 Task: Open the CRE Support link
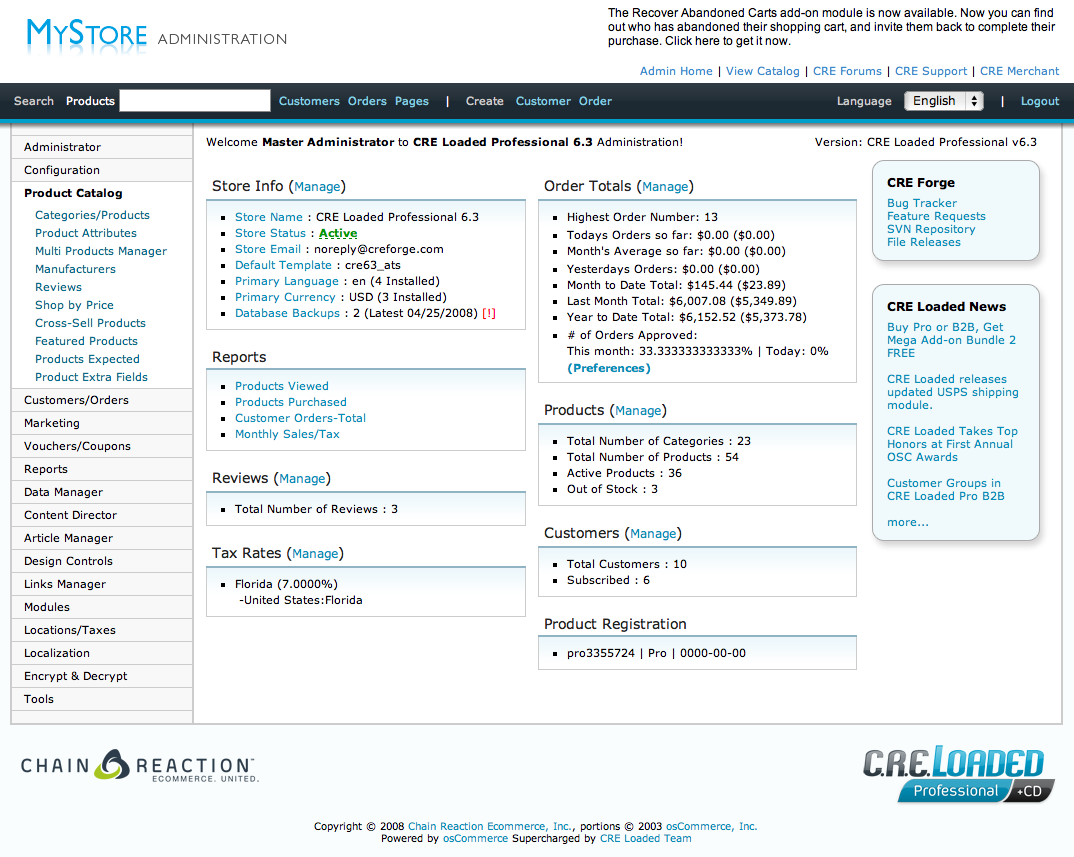click(x=931, y=71)
